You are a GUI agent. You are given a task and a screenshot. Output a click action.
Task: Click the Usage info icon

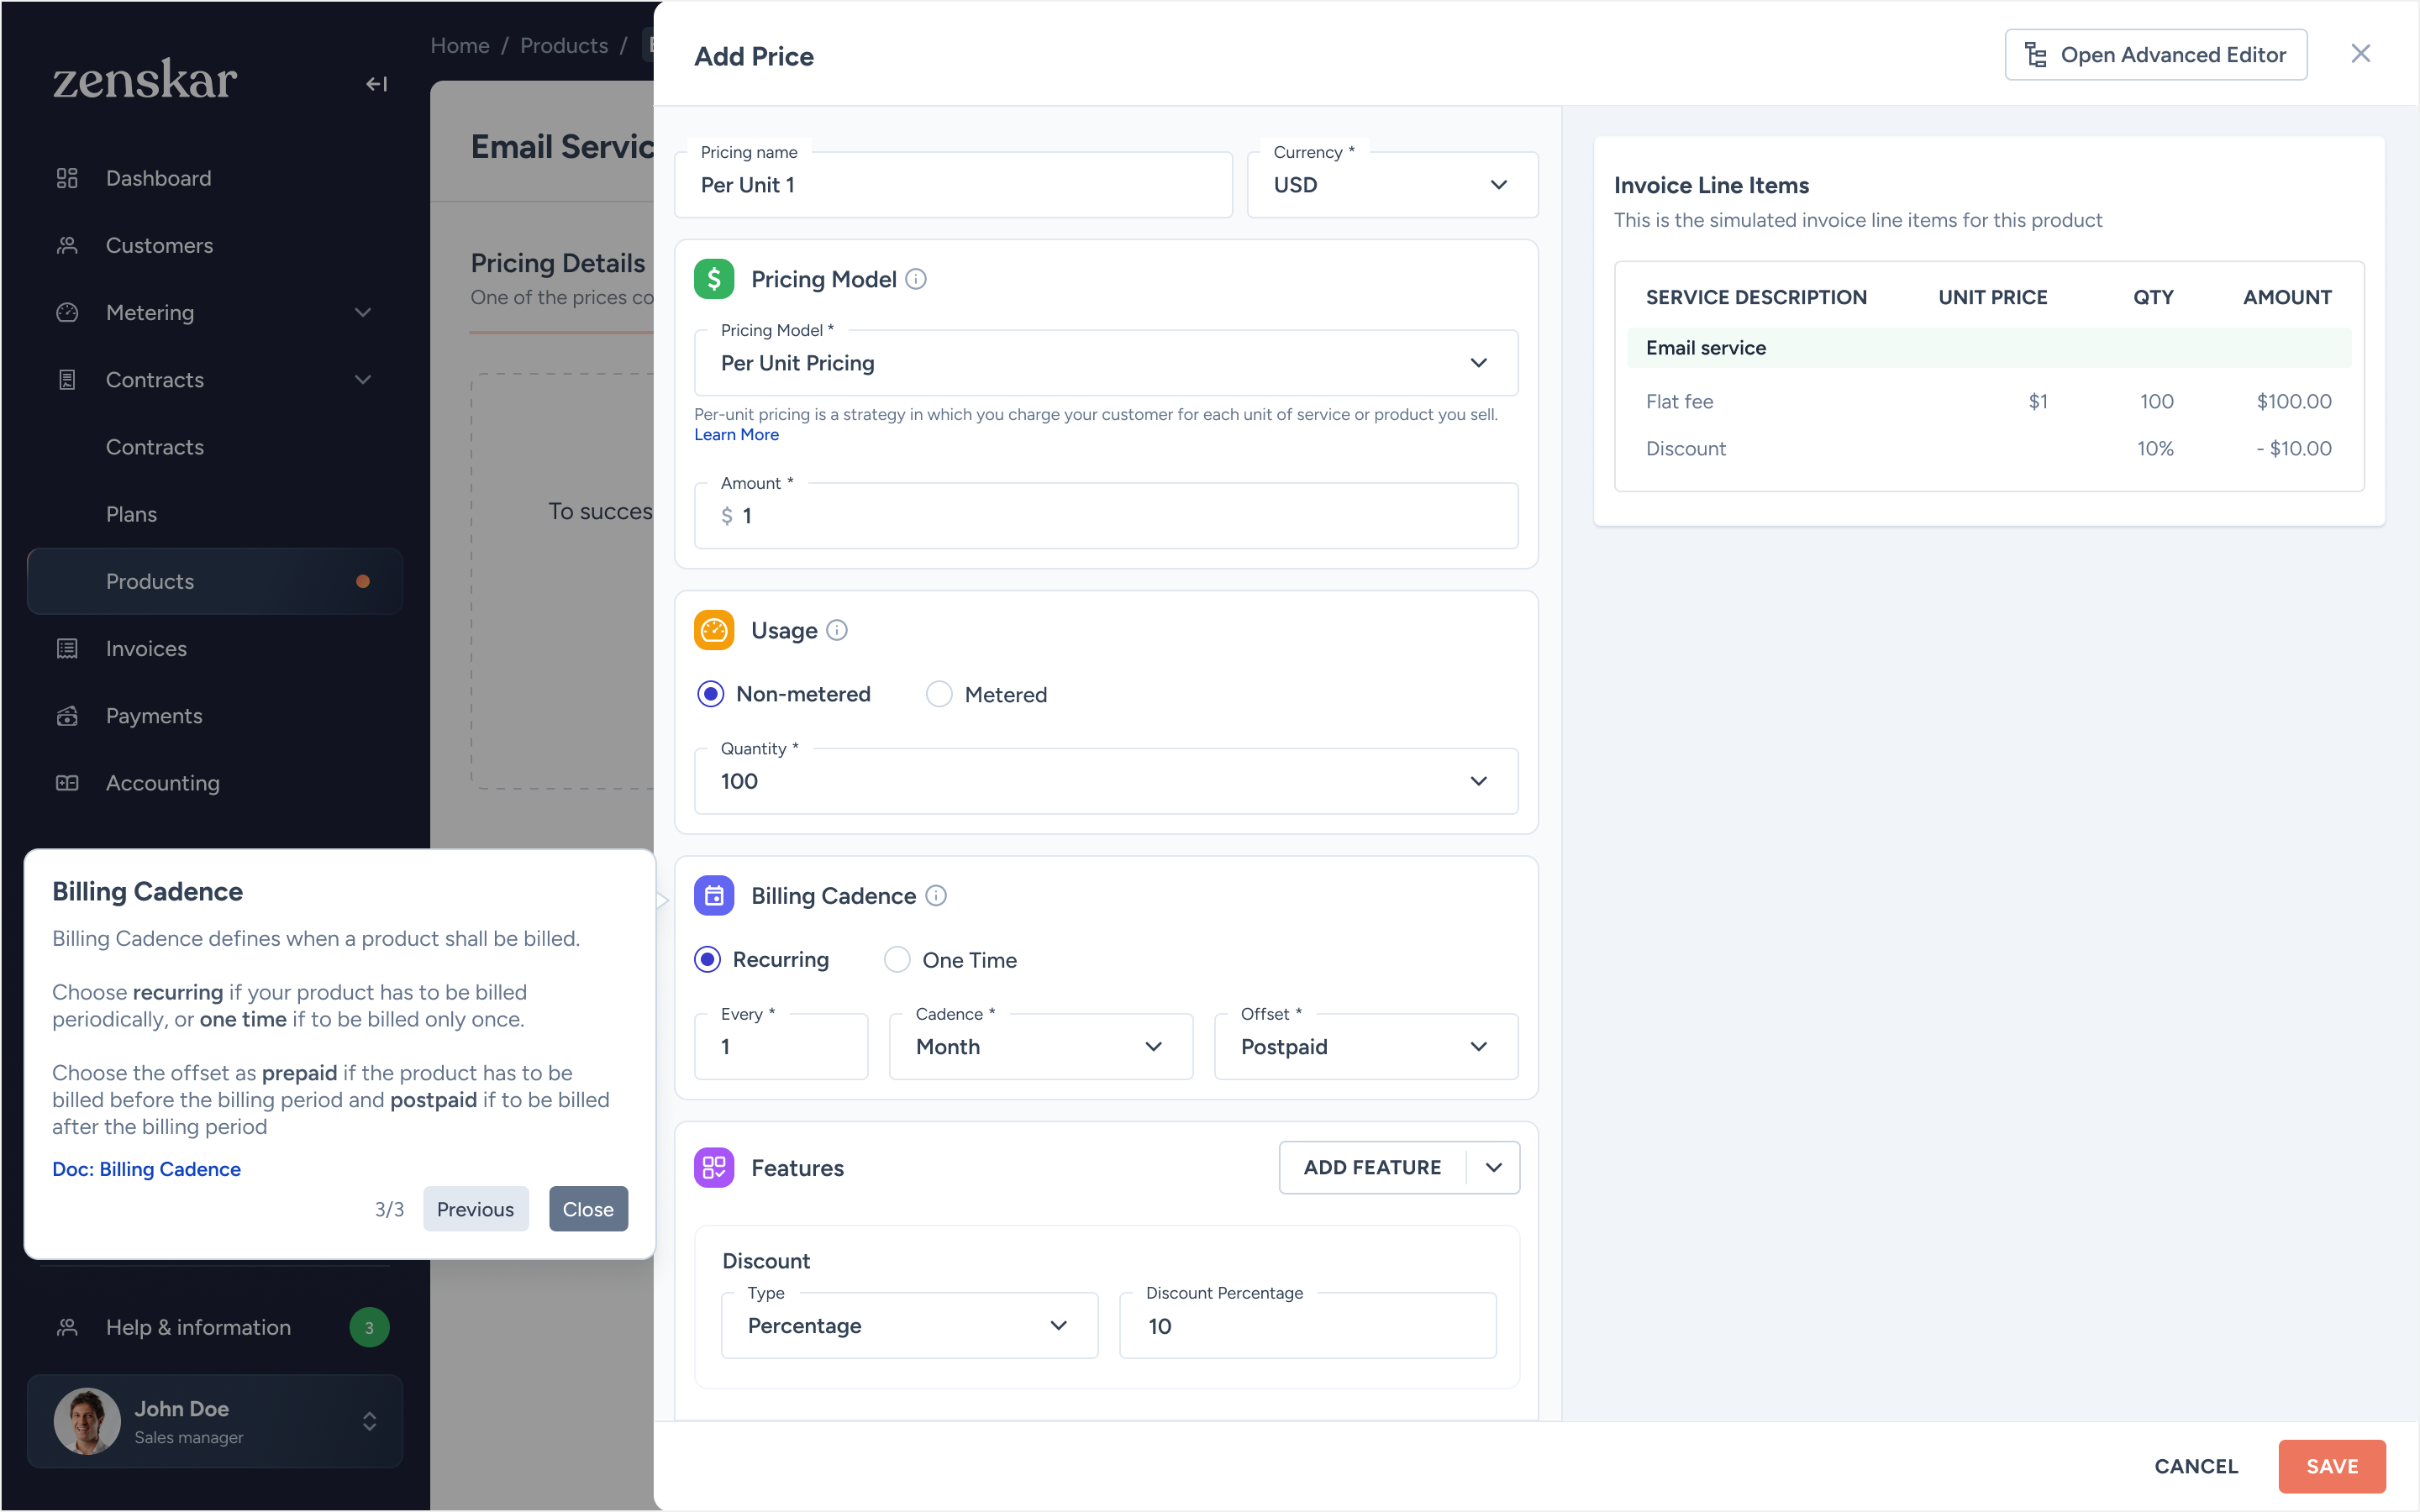(x=837, y=630)
